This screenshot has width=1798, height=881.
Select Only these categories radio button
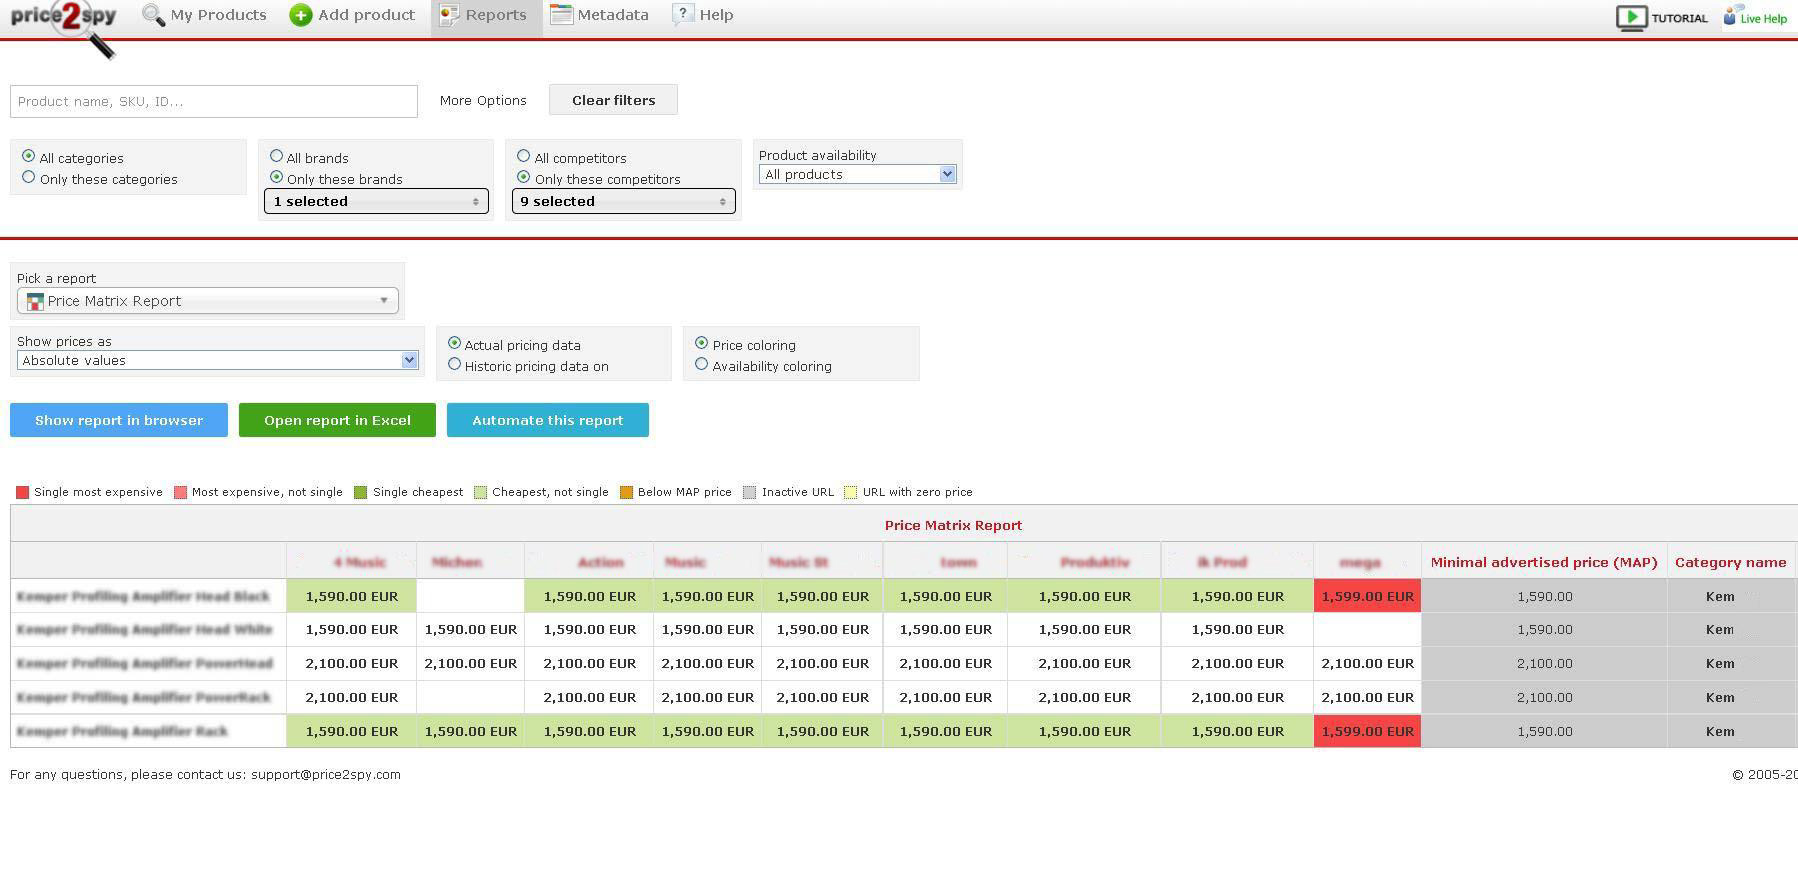pyautogui.click(x=29, y=177)
